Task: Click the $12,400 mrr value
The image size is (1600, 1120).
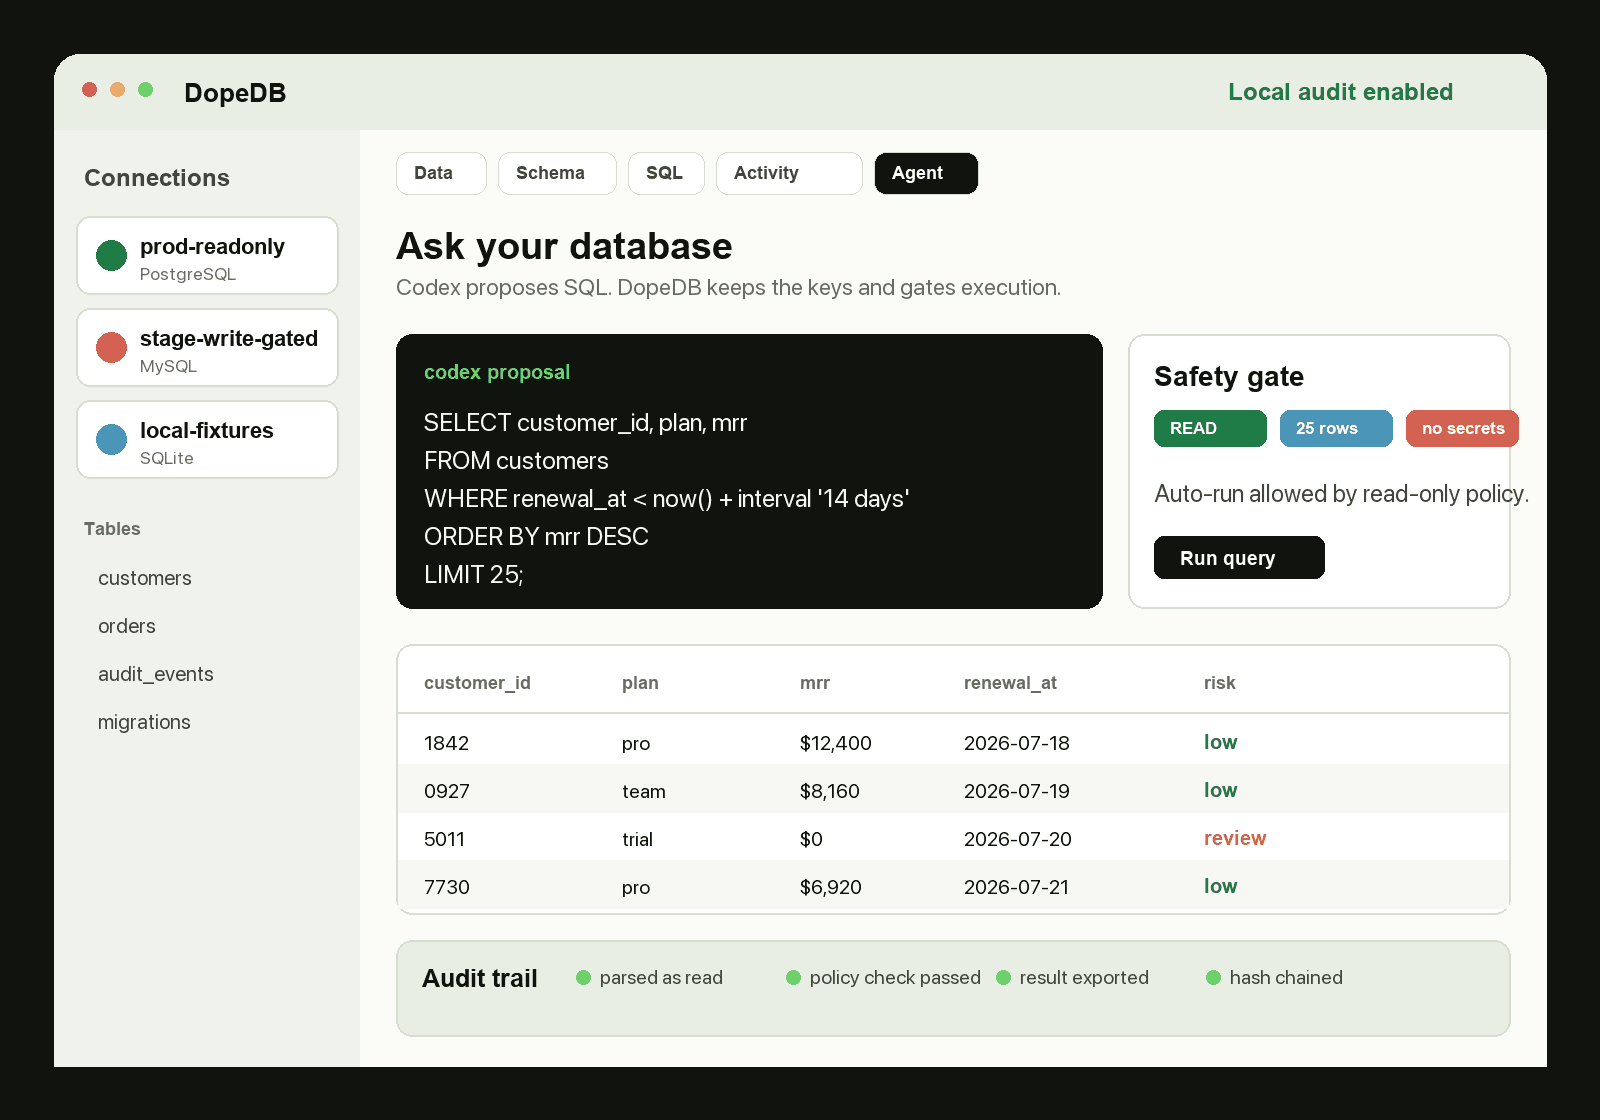Action: point(836,743)
